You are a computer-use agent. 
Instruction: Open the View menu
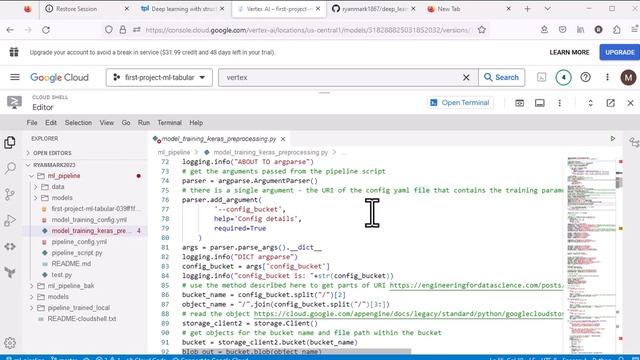tap(107, 122)
